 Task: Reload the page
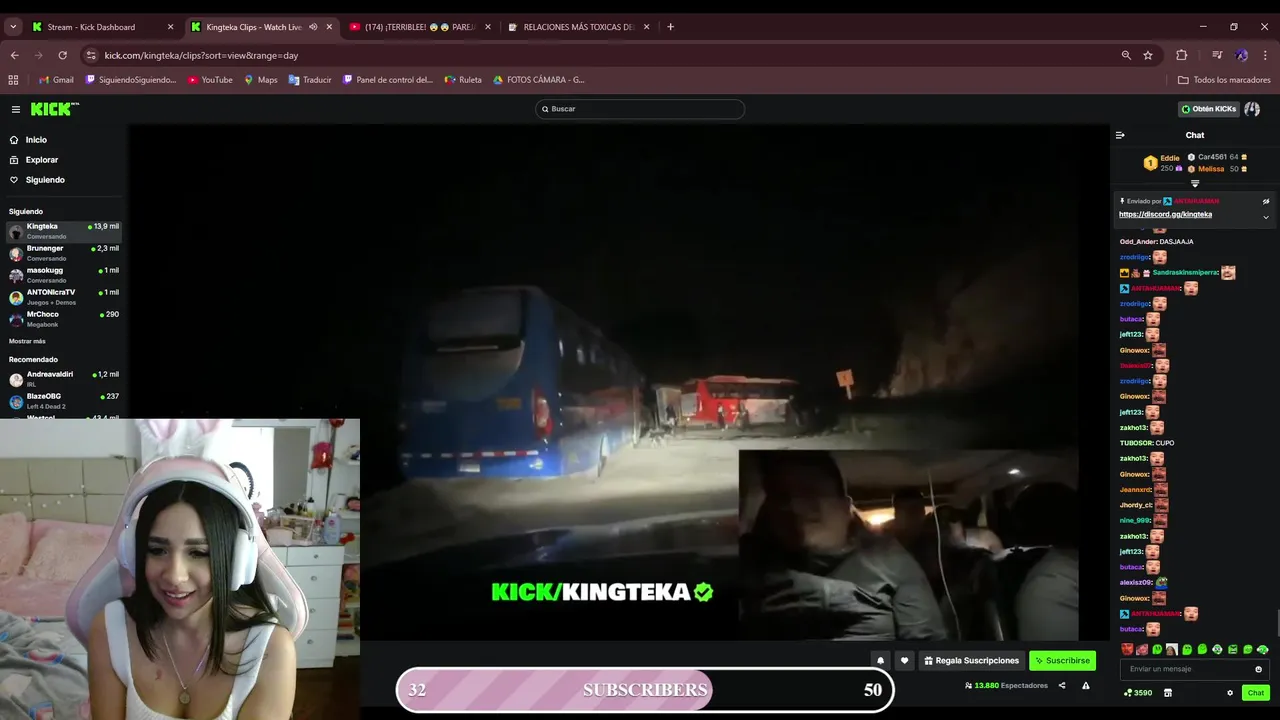click(x=62, y=55)
